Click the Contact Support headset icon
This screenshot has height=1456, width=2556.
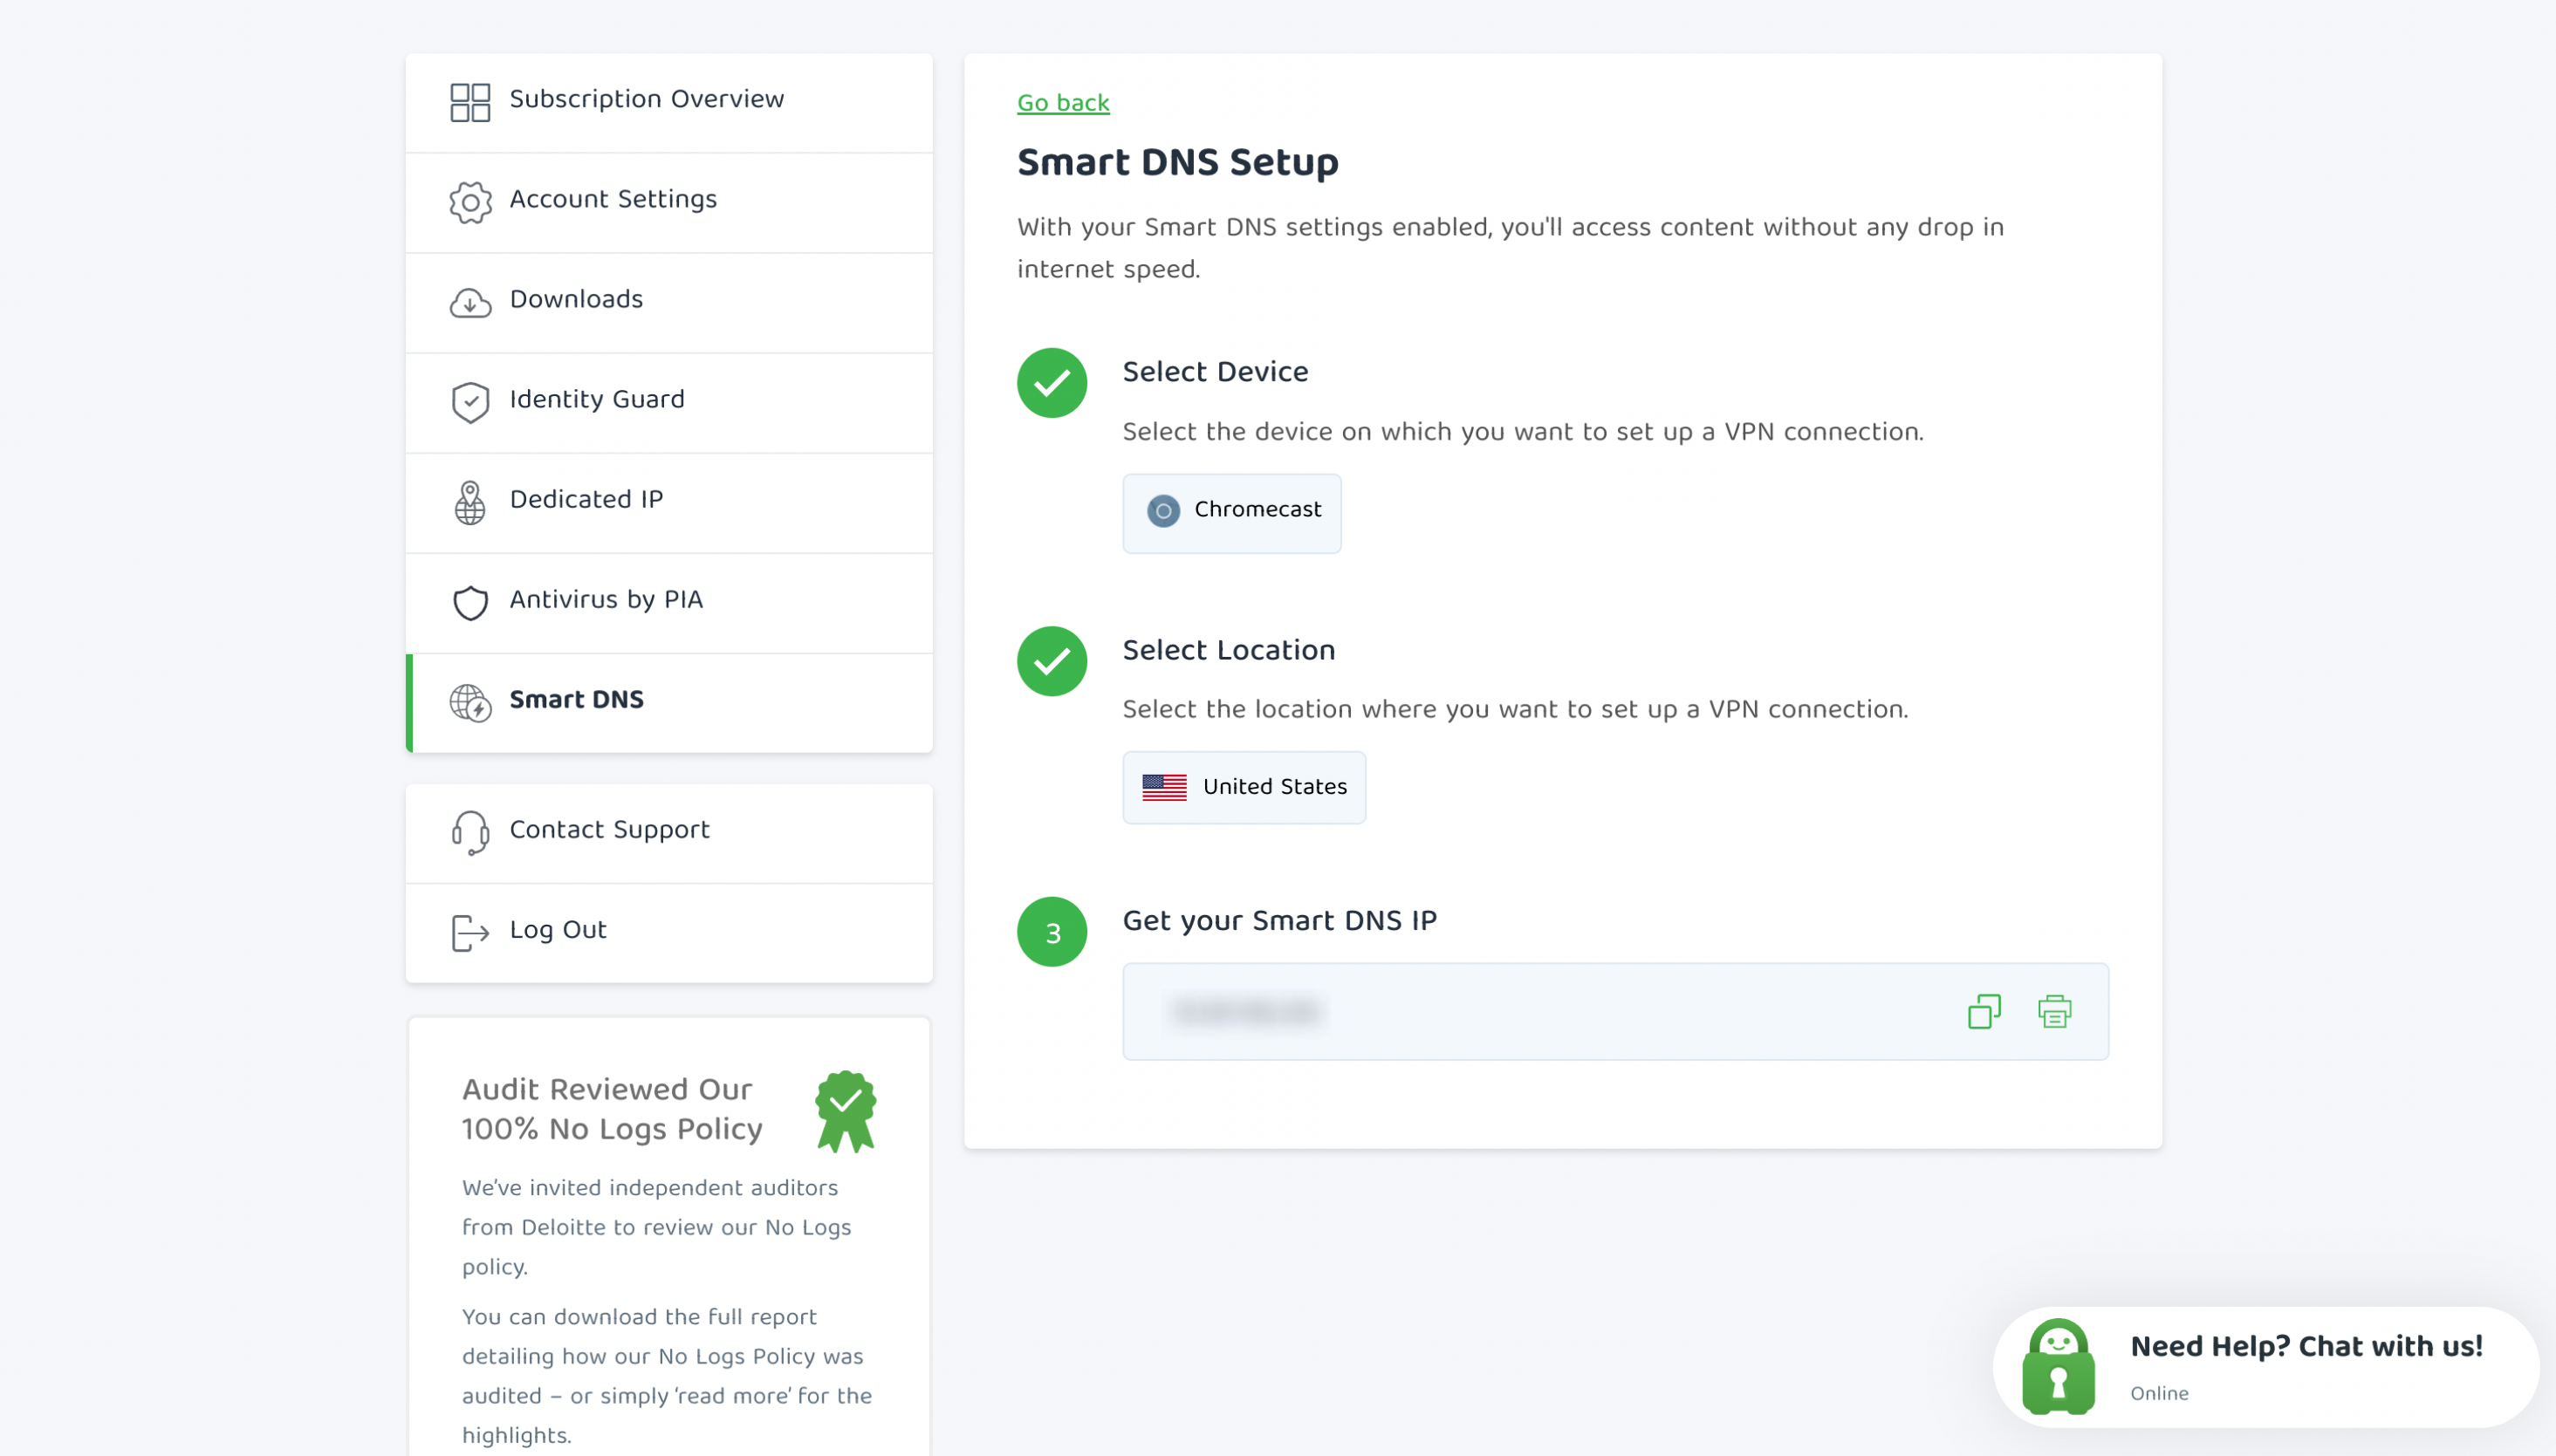click(470, 833)
